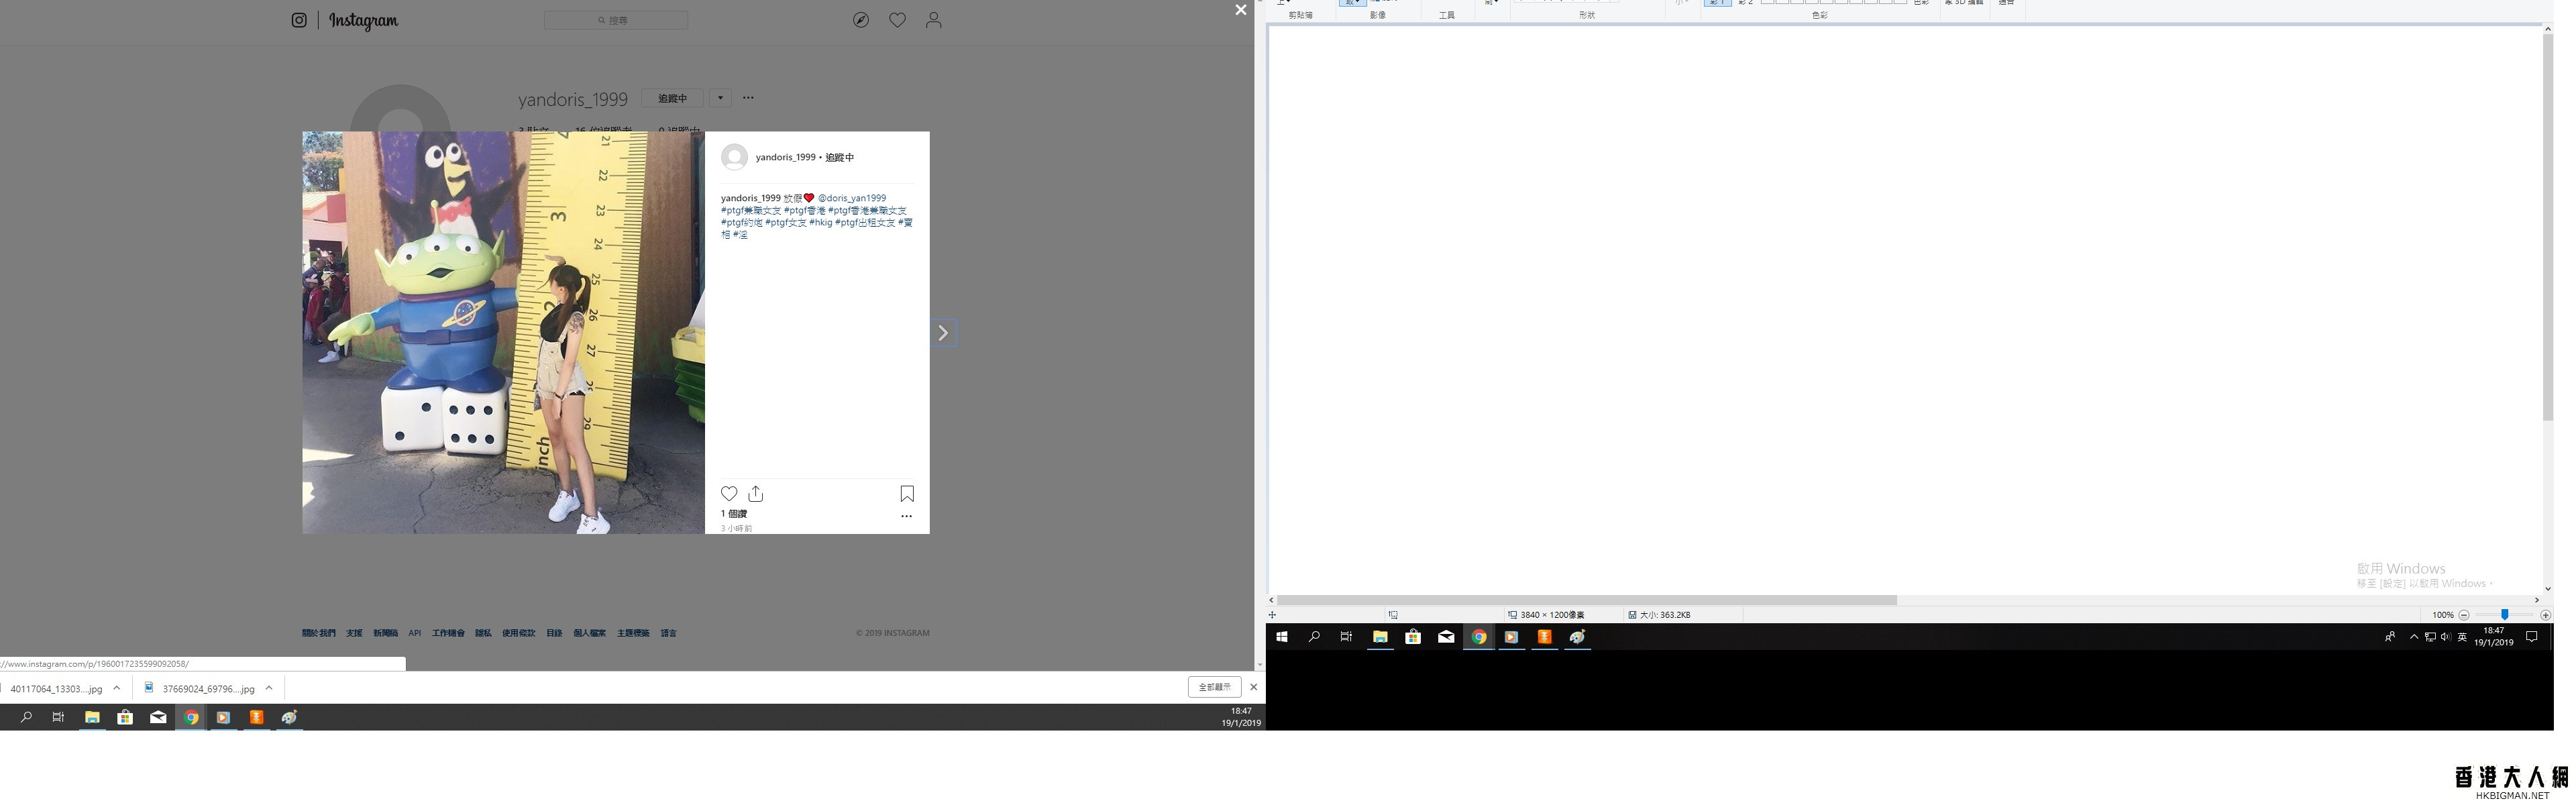The height and width of the screenshot is (805, 2576).
Task: Click the 追蹤中 following button on profile header
Action: pos(672,98)
